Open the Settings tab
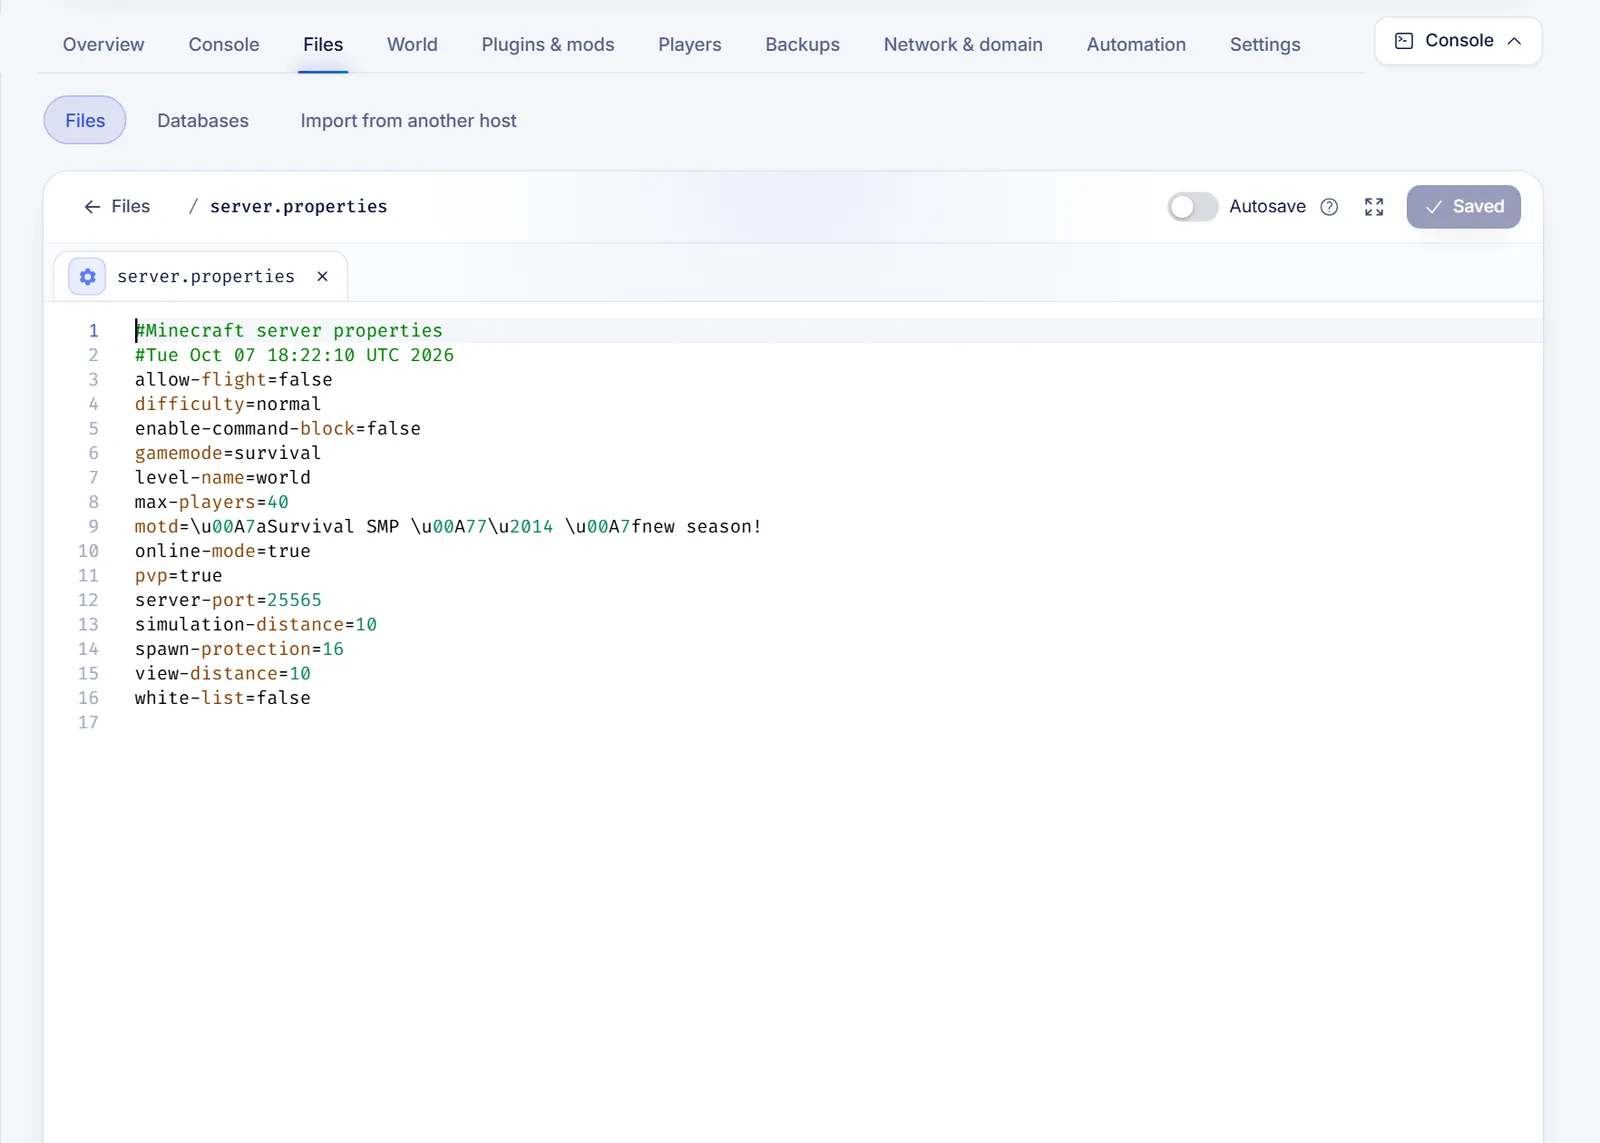Viewport: 1600px width, 1143px height. pyautogui.click(x=1265, y=45)
